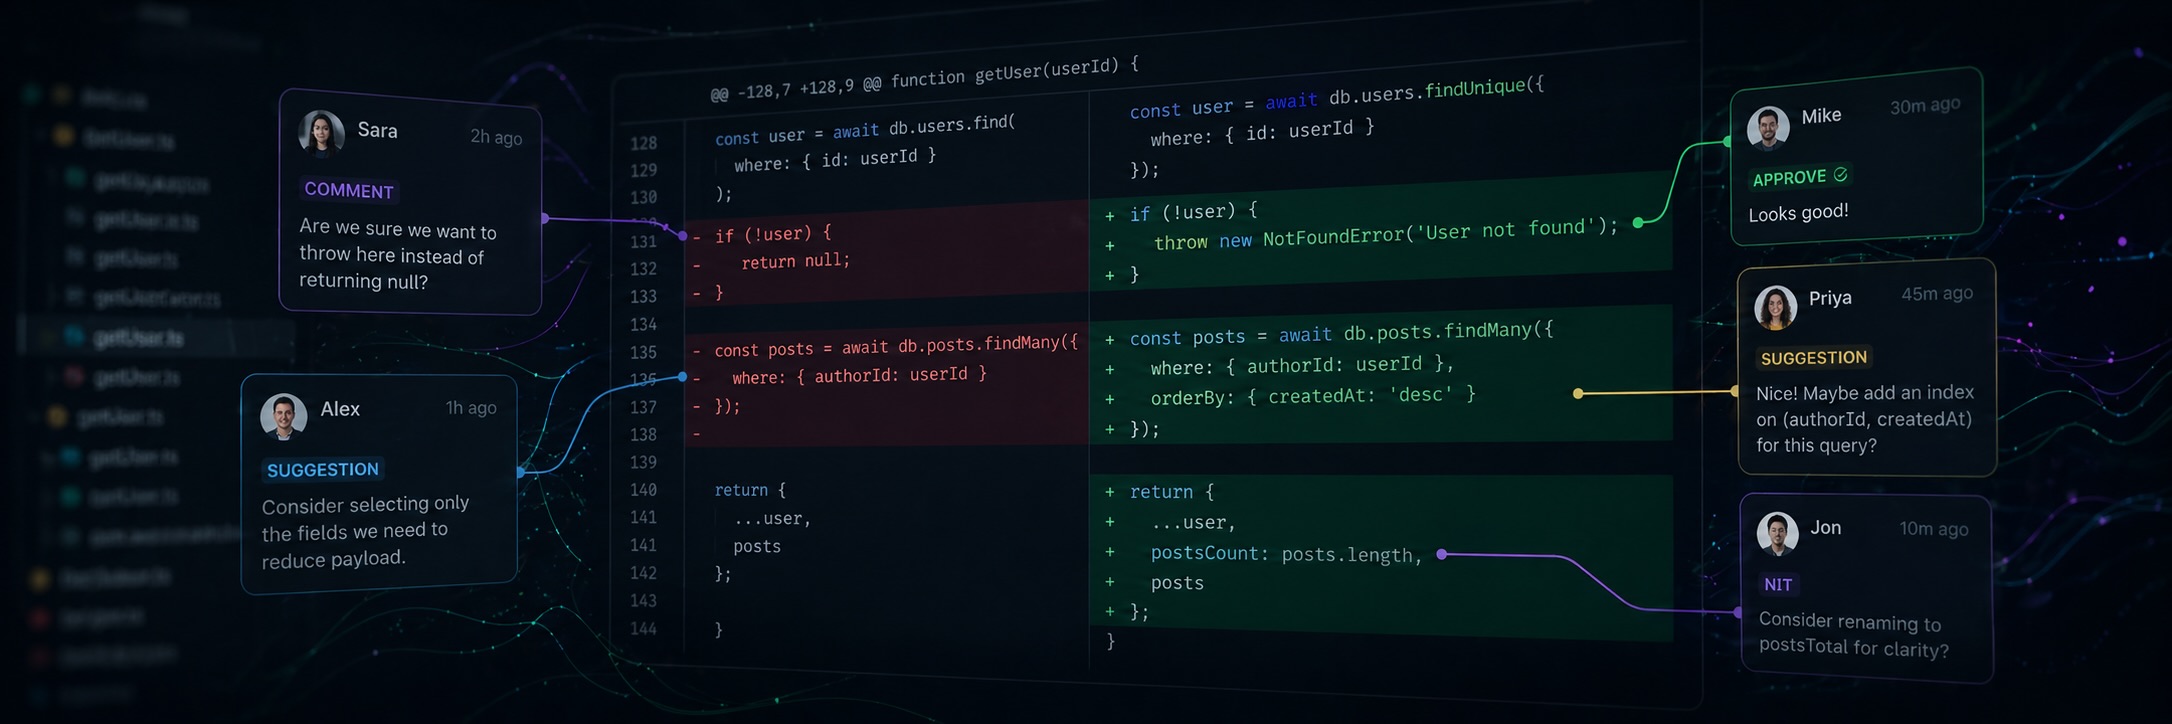Click the added 'orderBy: { createdAt' line
Viewport: 2172px width, 724px height.
click(1313, 396)
